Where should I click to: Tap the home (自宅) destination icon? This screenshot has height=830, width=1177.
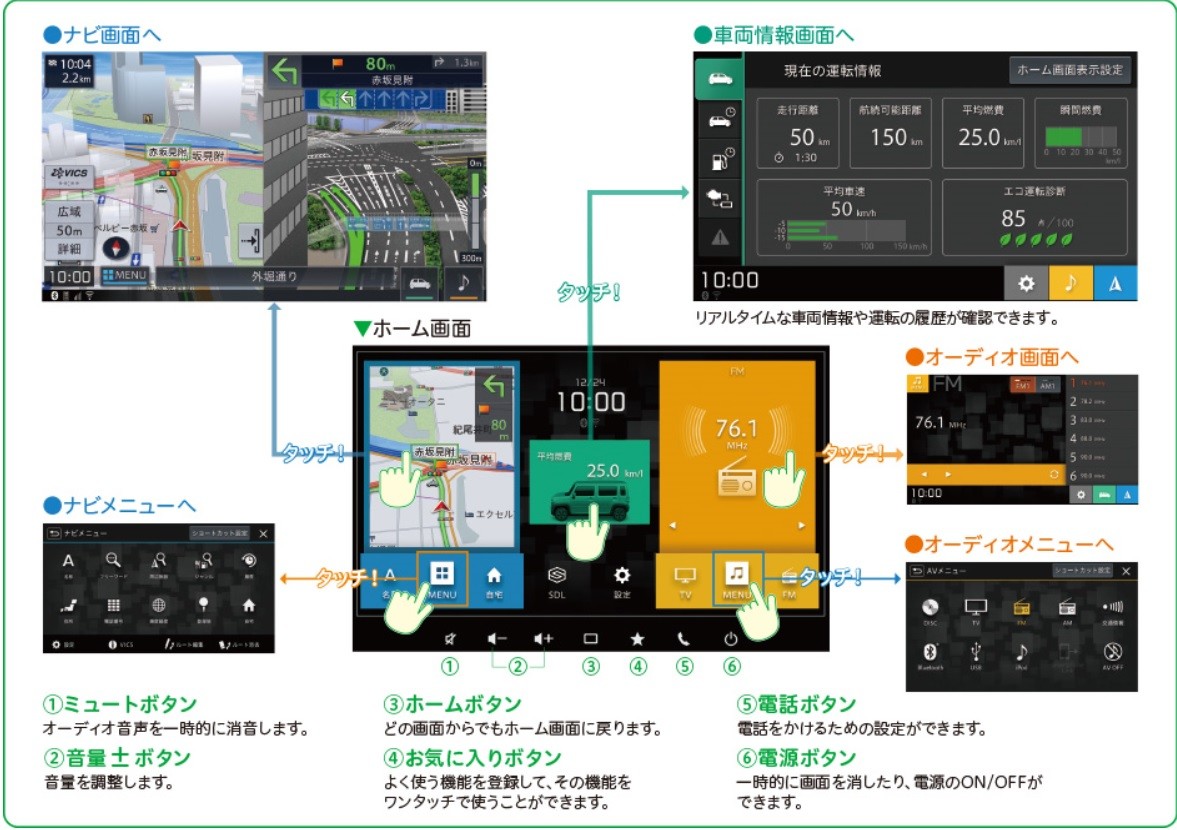coord(494,581)
